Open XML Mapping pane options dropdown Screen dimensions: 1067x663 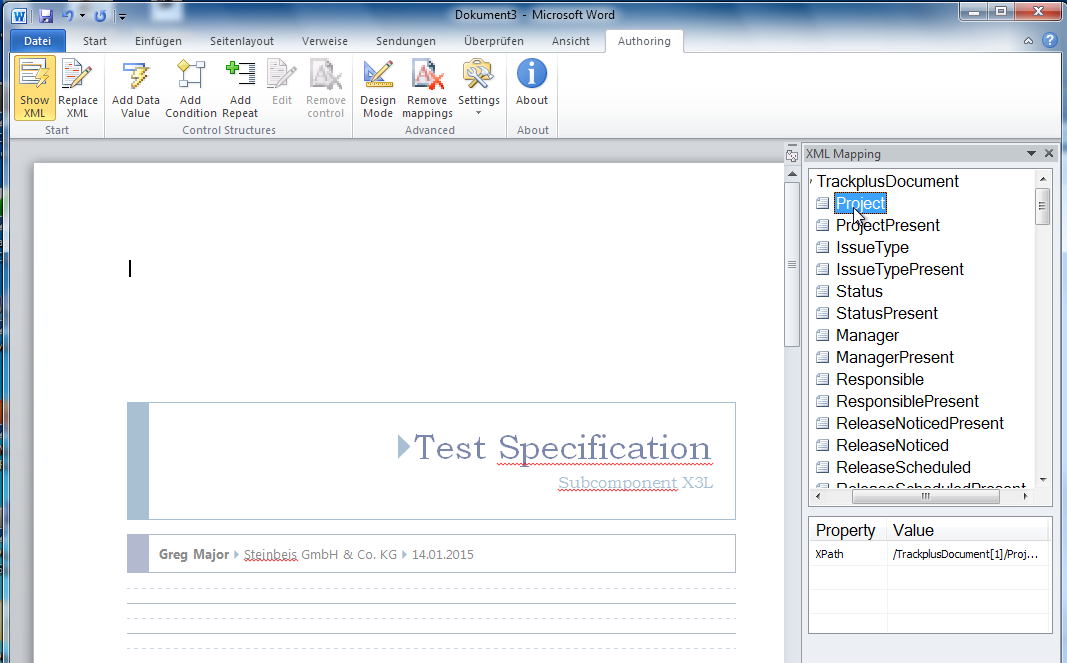[x=1031, y=154]
